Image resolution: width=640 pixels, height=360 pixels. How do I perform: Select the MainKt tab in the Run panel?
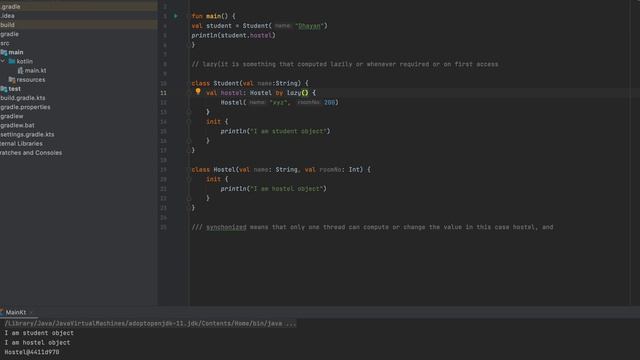click(16, 313)
